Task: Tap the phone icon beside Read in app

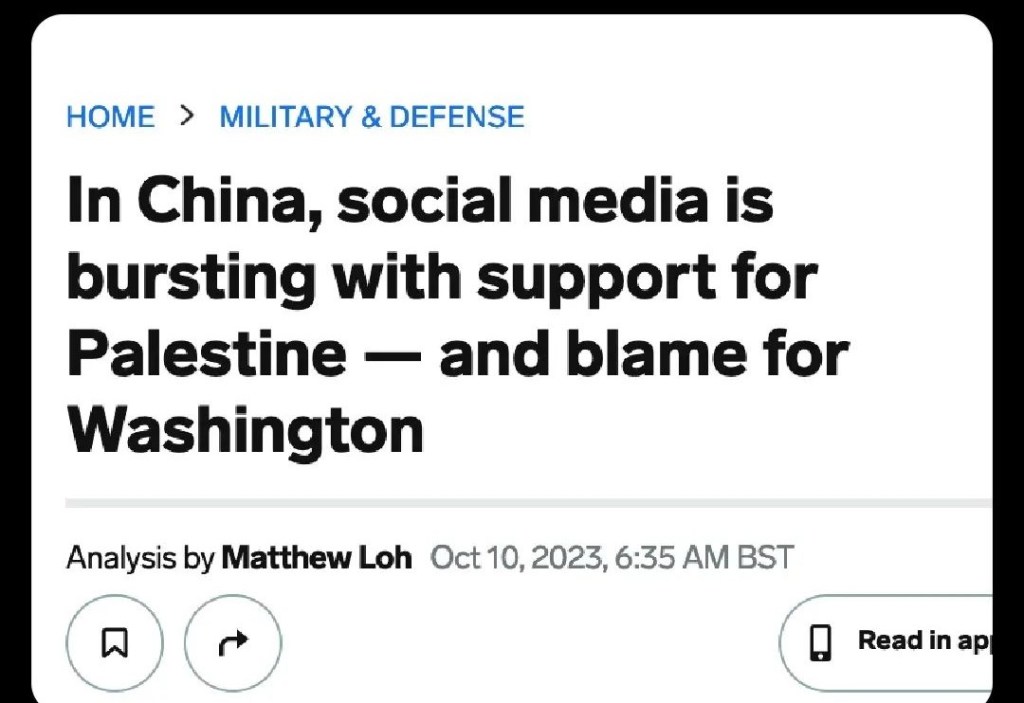Action: (x=820, y=642)
